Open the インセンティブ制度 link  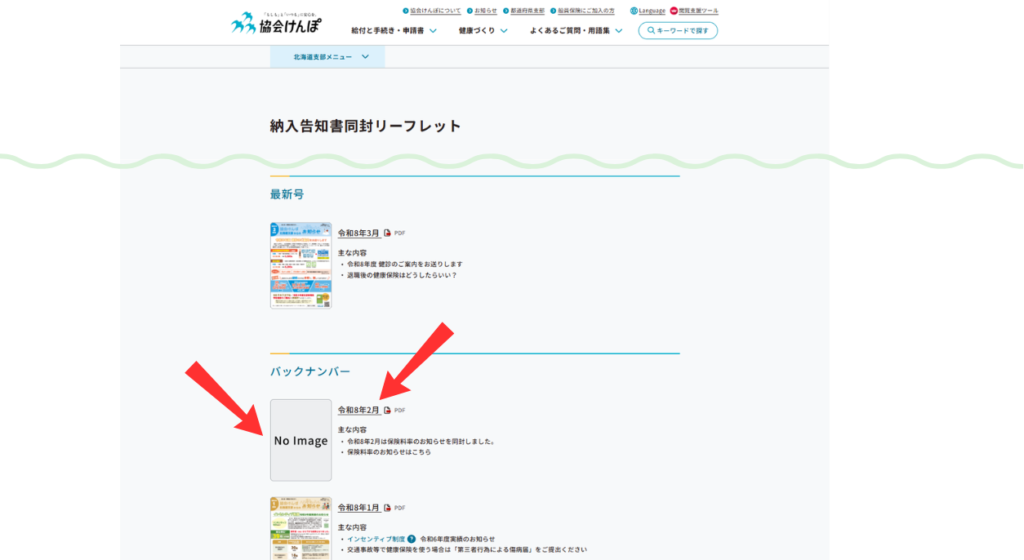point(376,539)
